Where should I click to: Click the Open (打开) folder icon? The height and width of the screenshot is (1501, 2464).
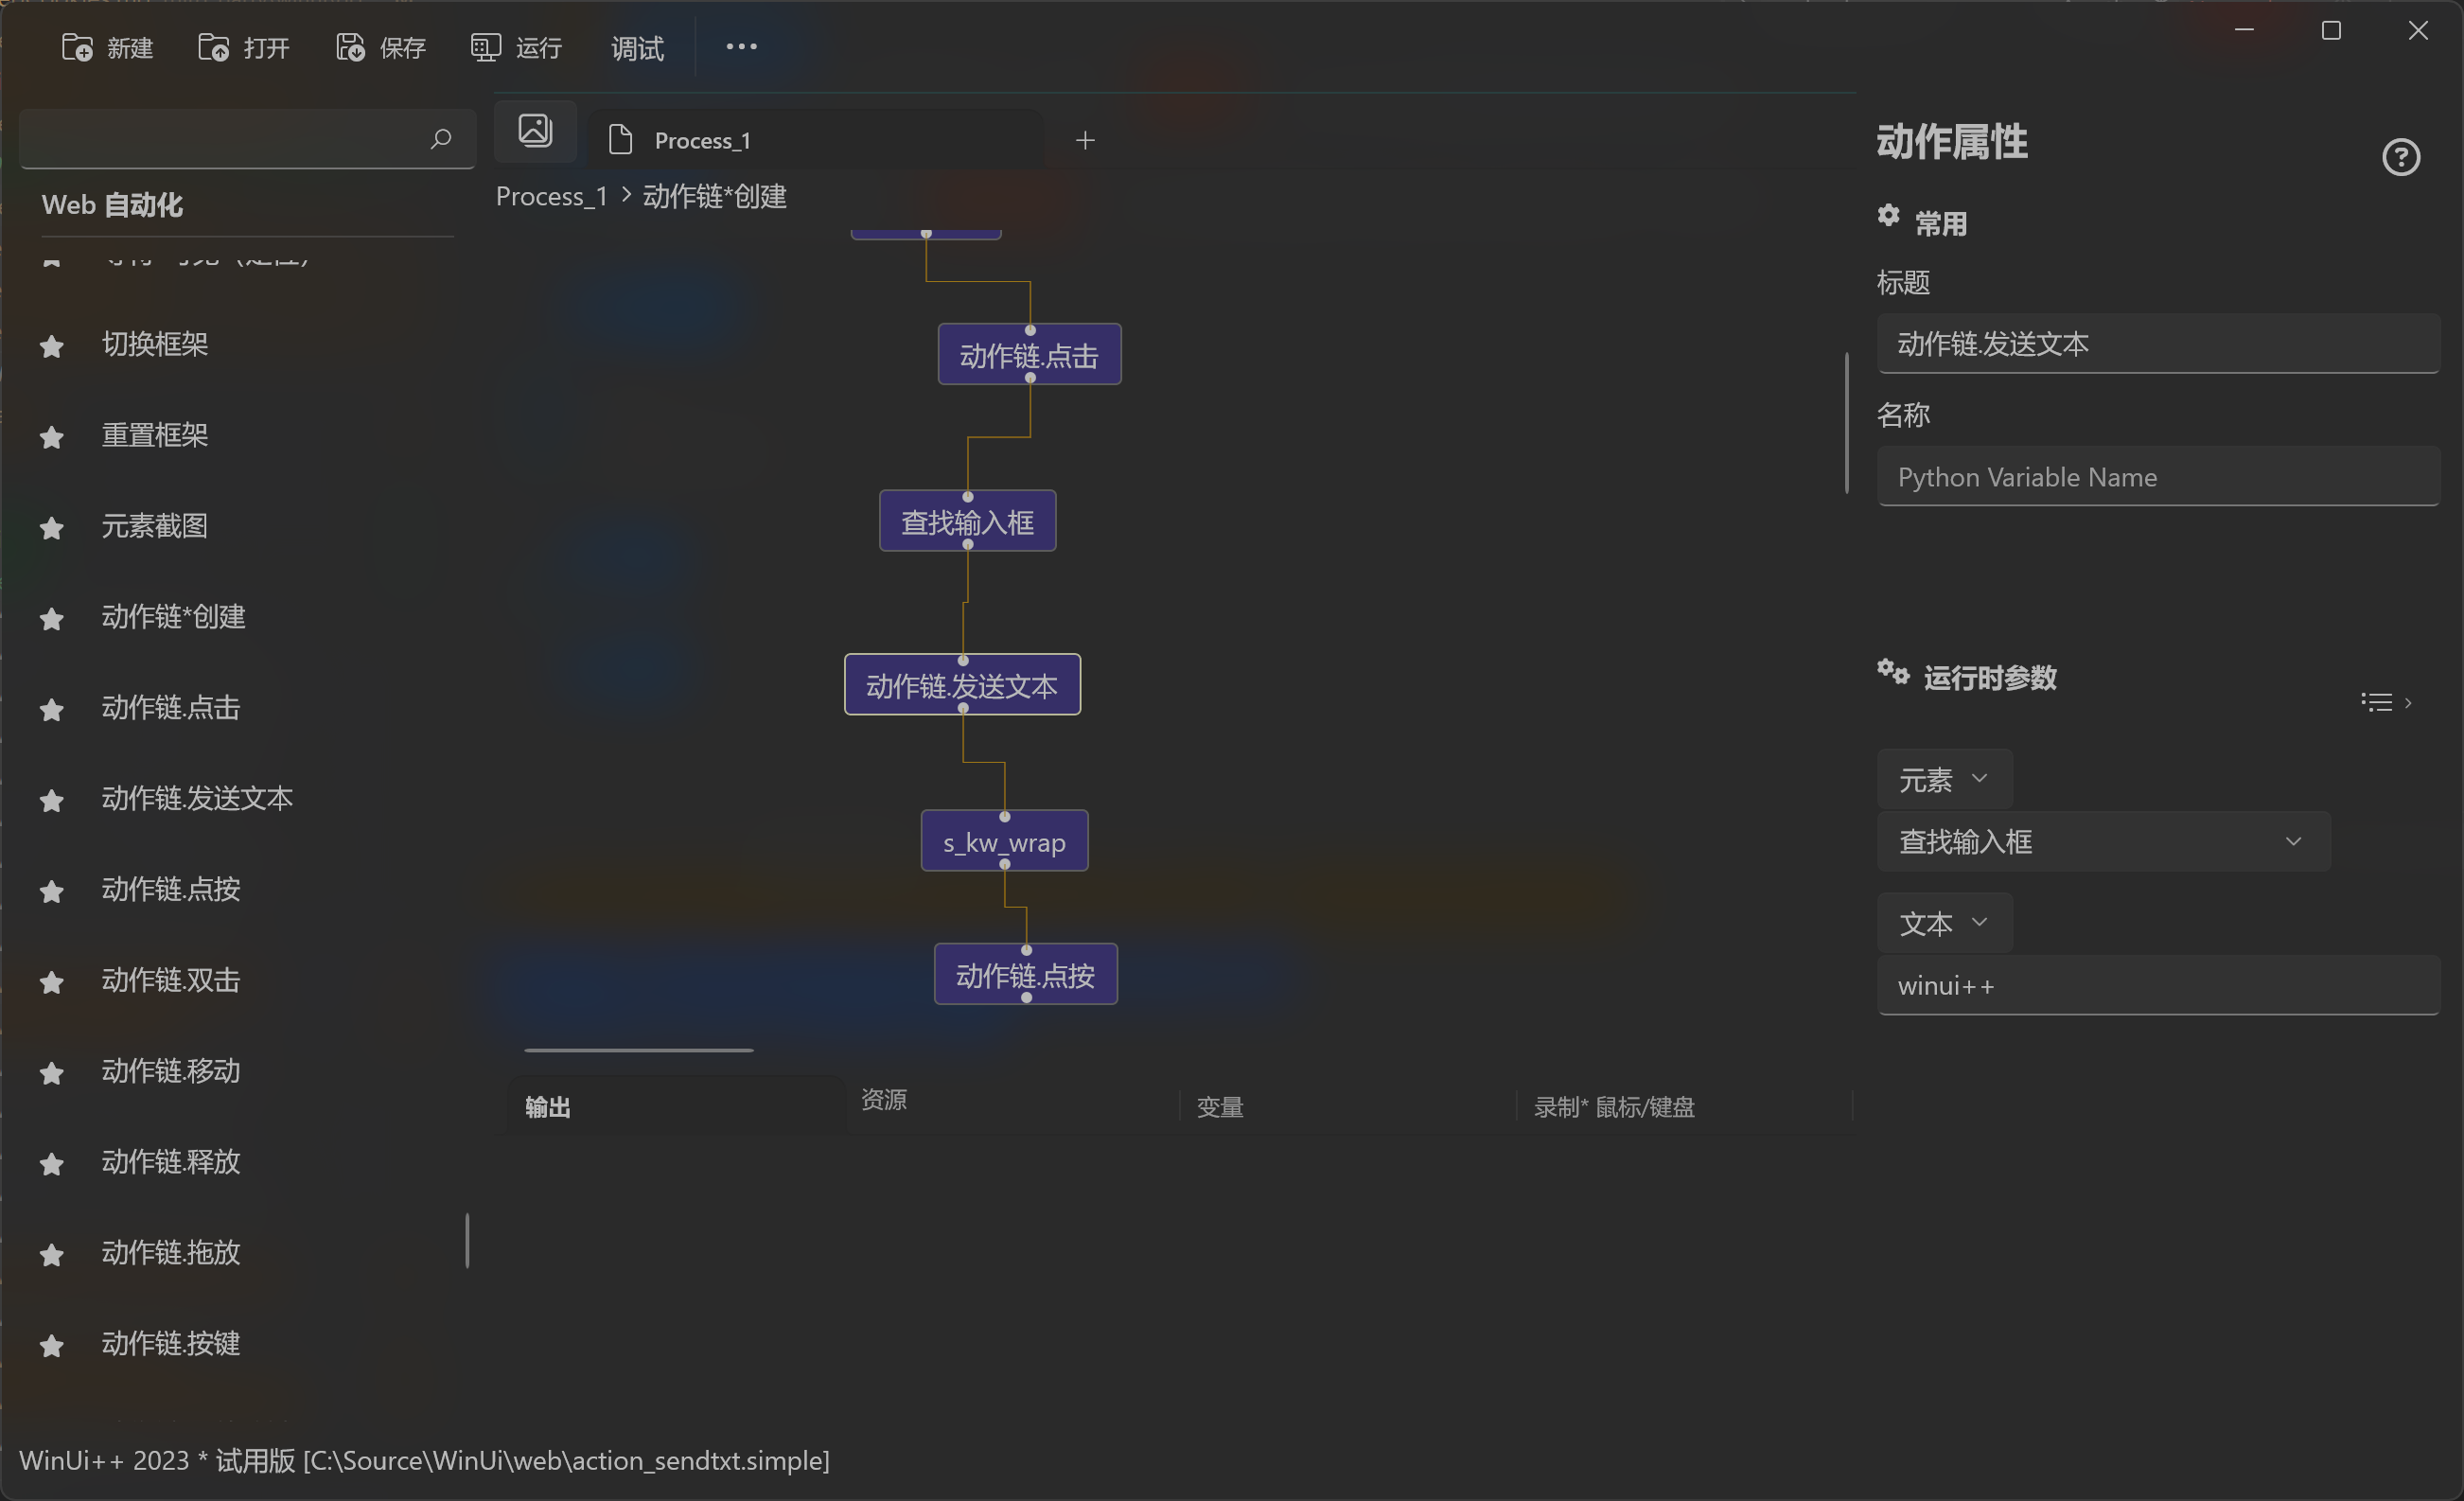tap(213, 47)
